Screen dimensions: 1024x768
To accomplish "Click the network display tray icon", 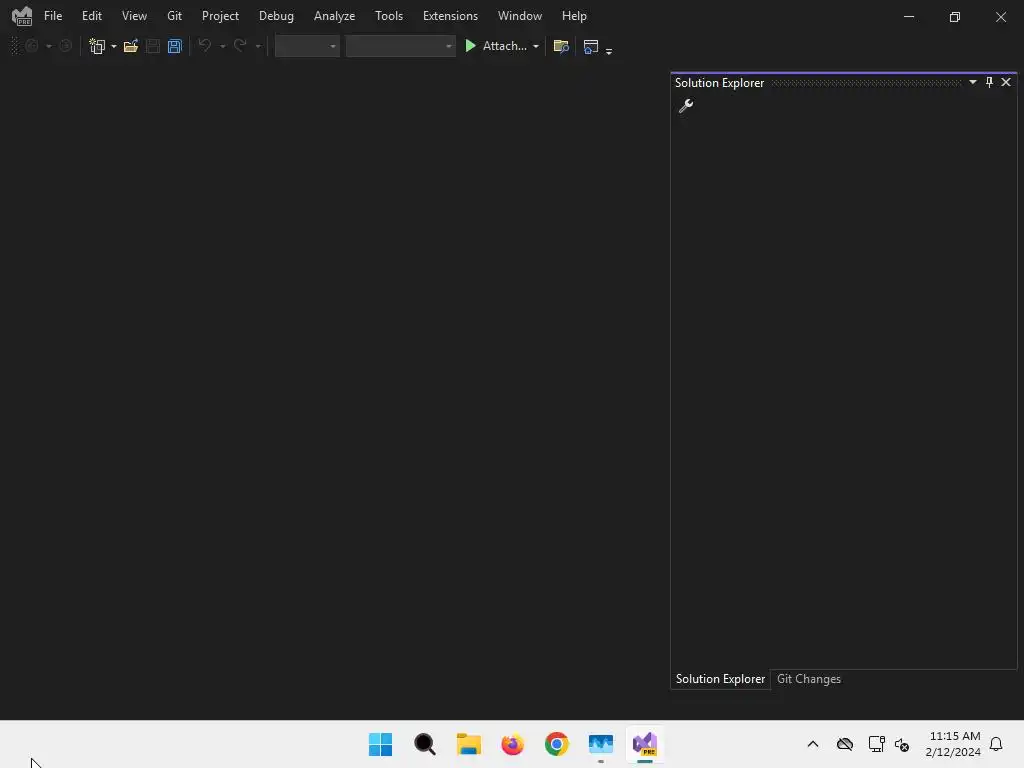I will 876,744.
